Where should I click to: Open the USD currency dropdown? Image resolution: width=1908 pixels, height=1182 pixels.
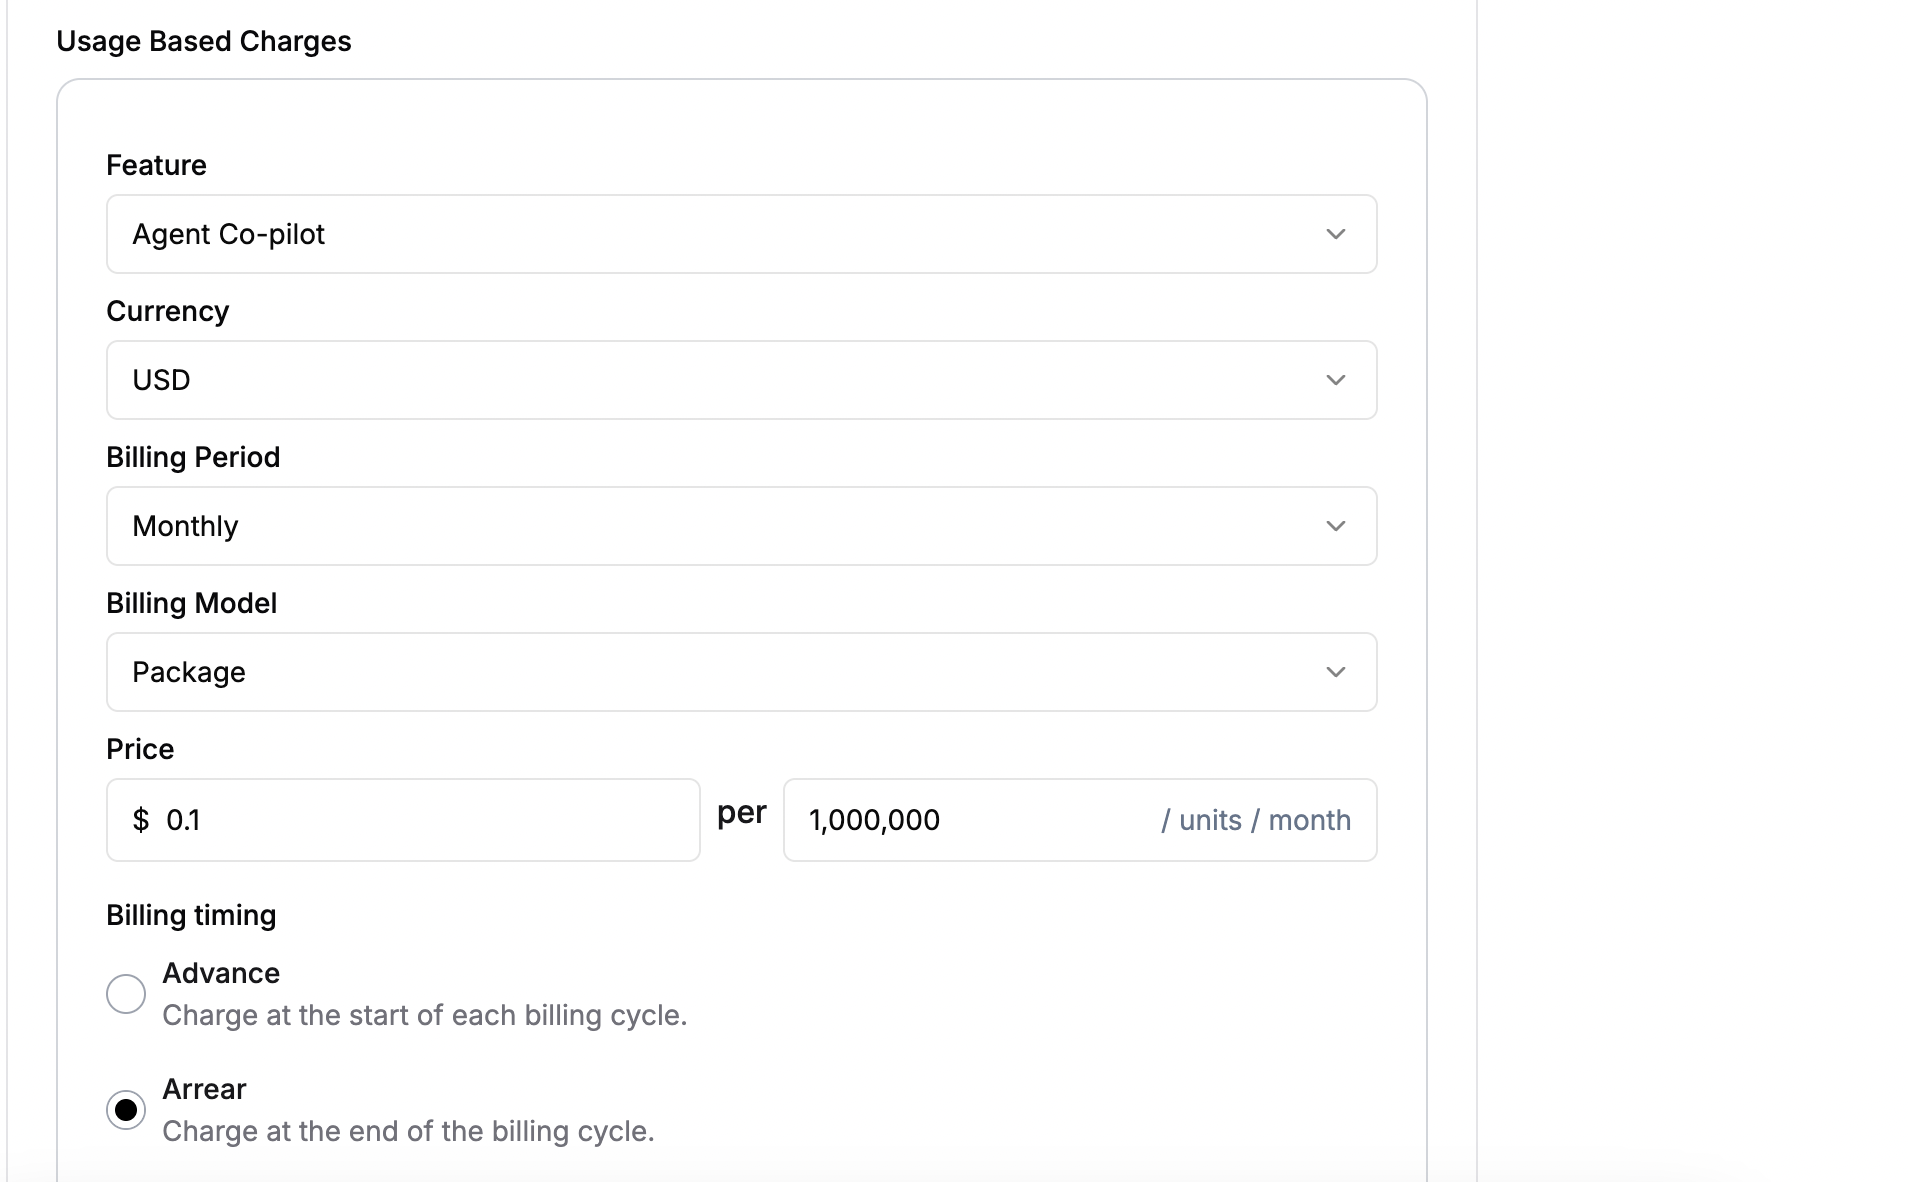[x=742, y=380]
